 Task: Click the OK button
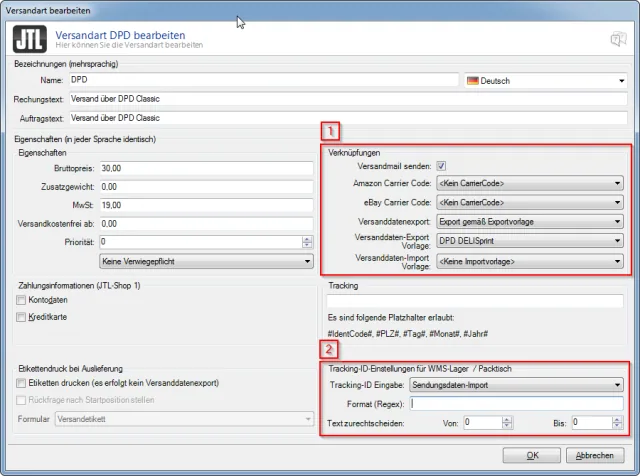(x=531, y=455)
